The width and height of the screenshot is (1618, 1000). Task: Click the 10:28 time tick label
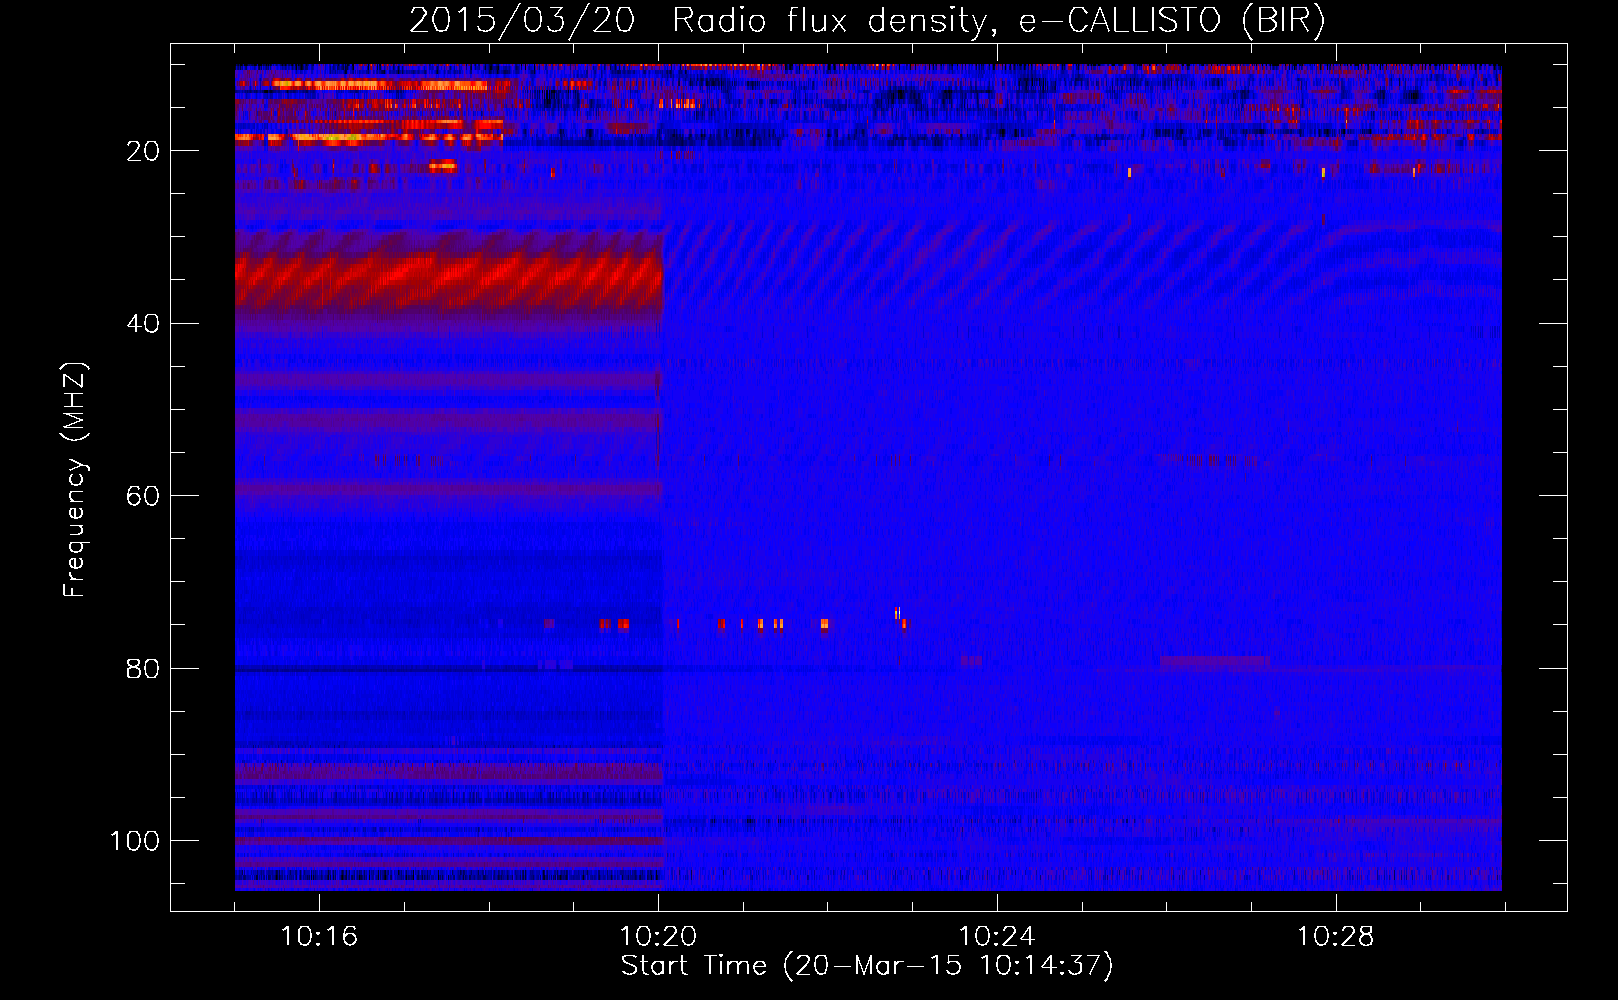(1336, 937)
